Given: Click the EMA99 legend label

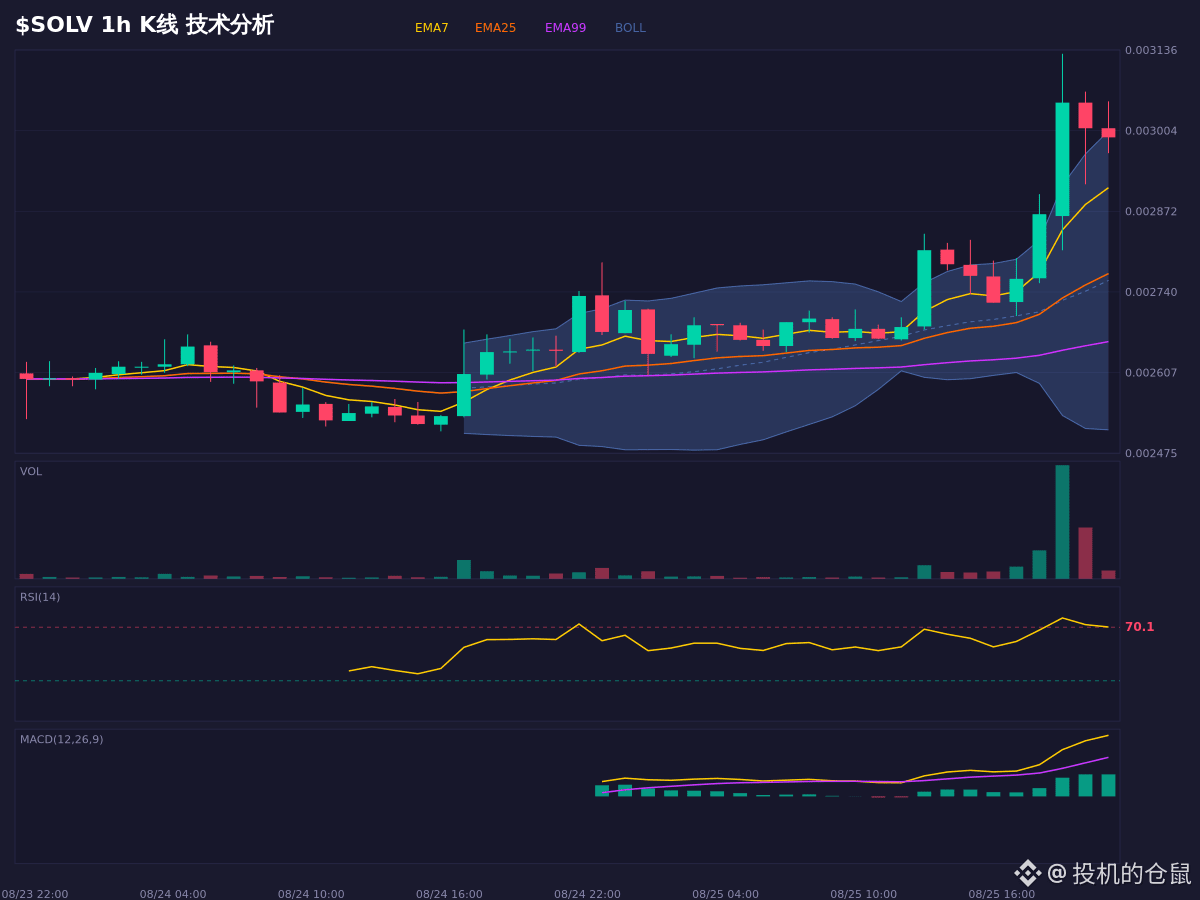Looking at the screenshot, I should coord(566,28).
